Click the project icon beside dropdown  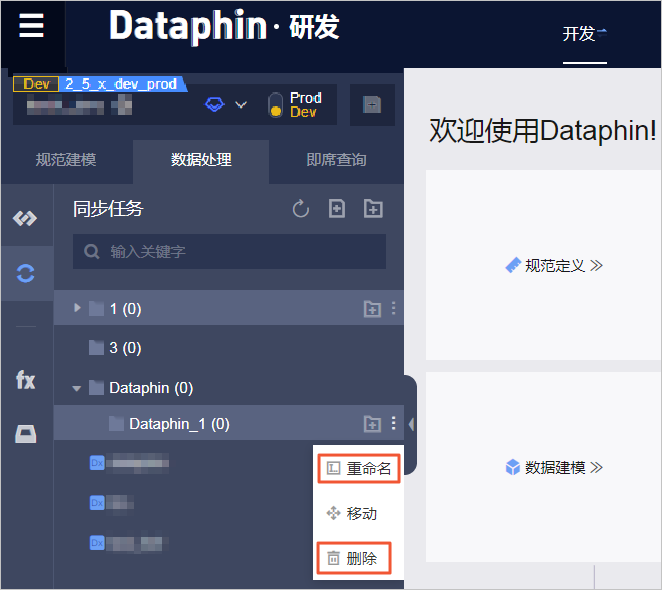[x=214, y=104]
